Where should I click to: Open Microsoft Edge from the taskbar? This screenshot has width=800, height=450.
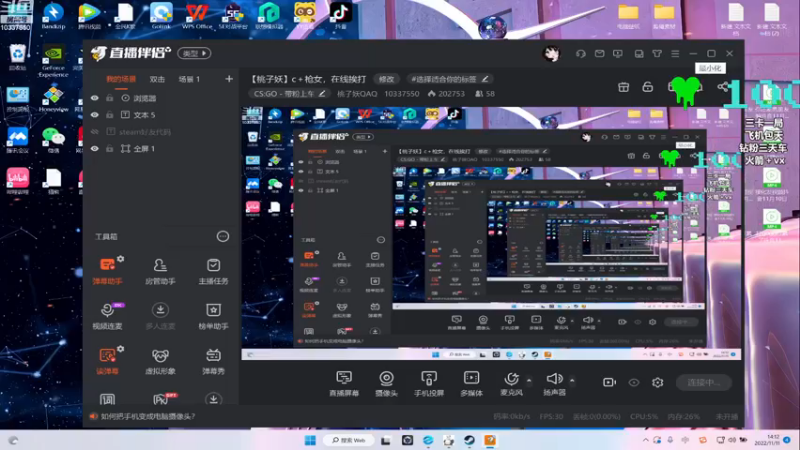pyautogui.click(x=428, y=440)
